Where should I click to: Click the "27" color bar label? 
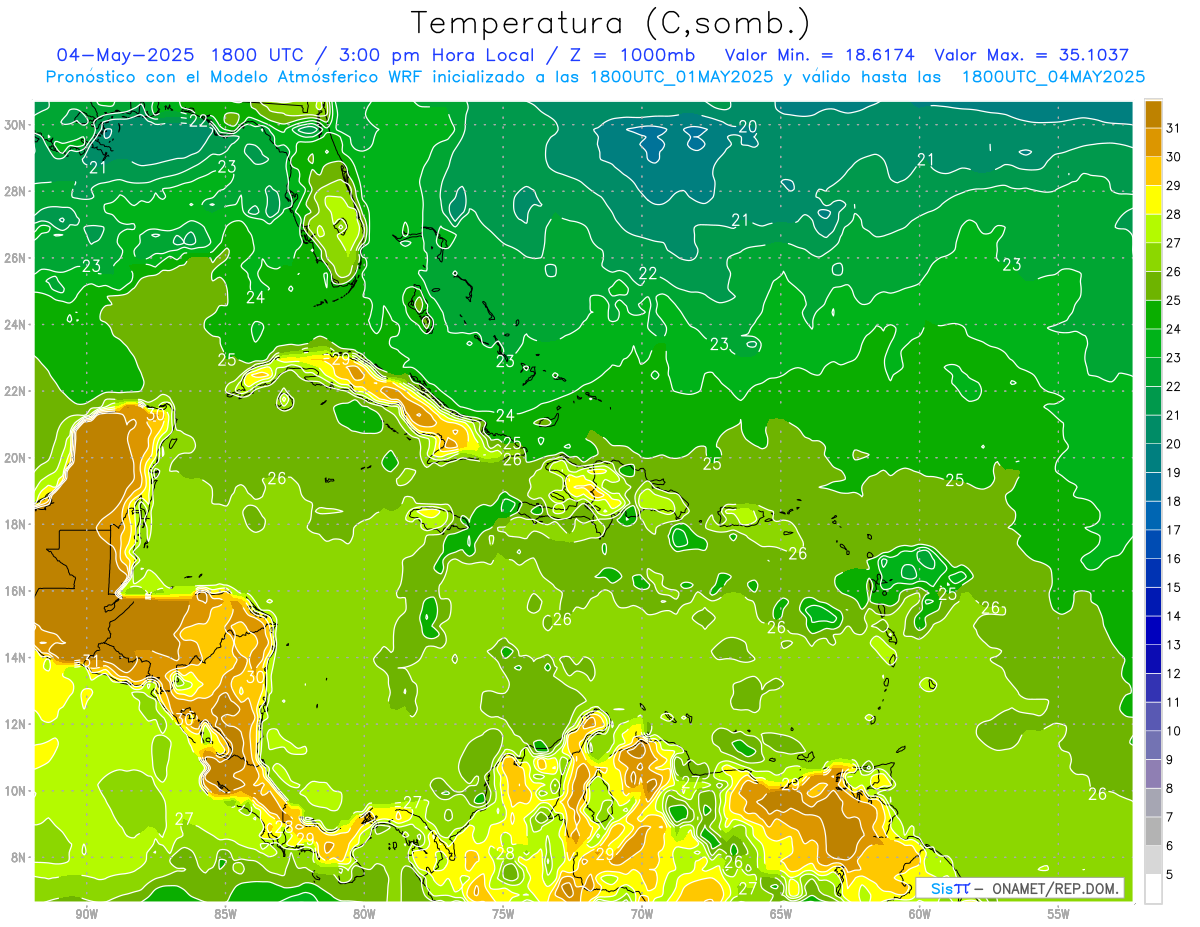(x=1174, y=243)
